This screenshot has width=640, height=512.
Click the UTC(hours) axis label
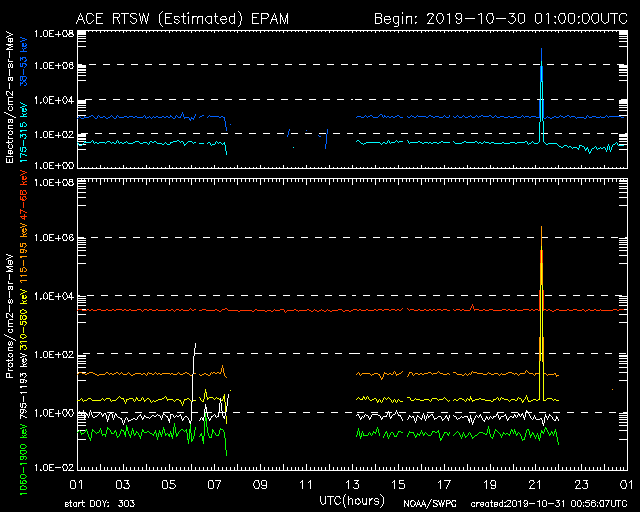[353, 497]
